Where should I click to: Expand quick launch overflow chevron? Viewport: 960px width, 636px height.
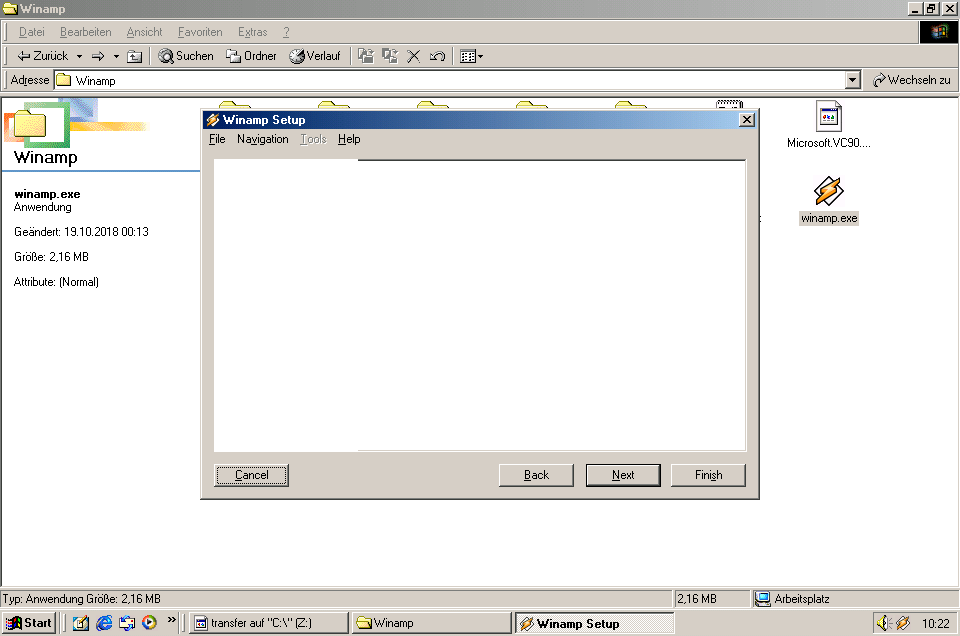click(171, 620)
